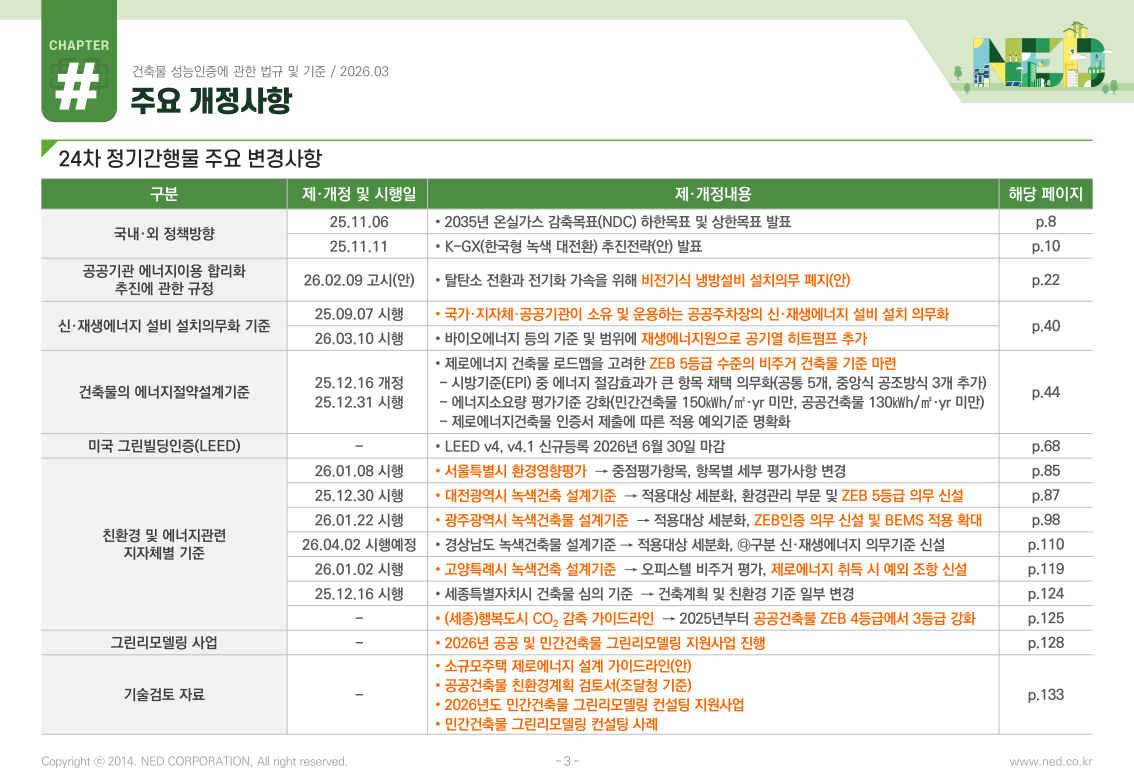The image size is (1134, 773).
Task: Select the 주요 개정사항 page title
Action: click(x=210, y=100)
